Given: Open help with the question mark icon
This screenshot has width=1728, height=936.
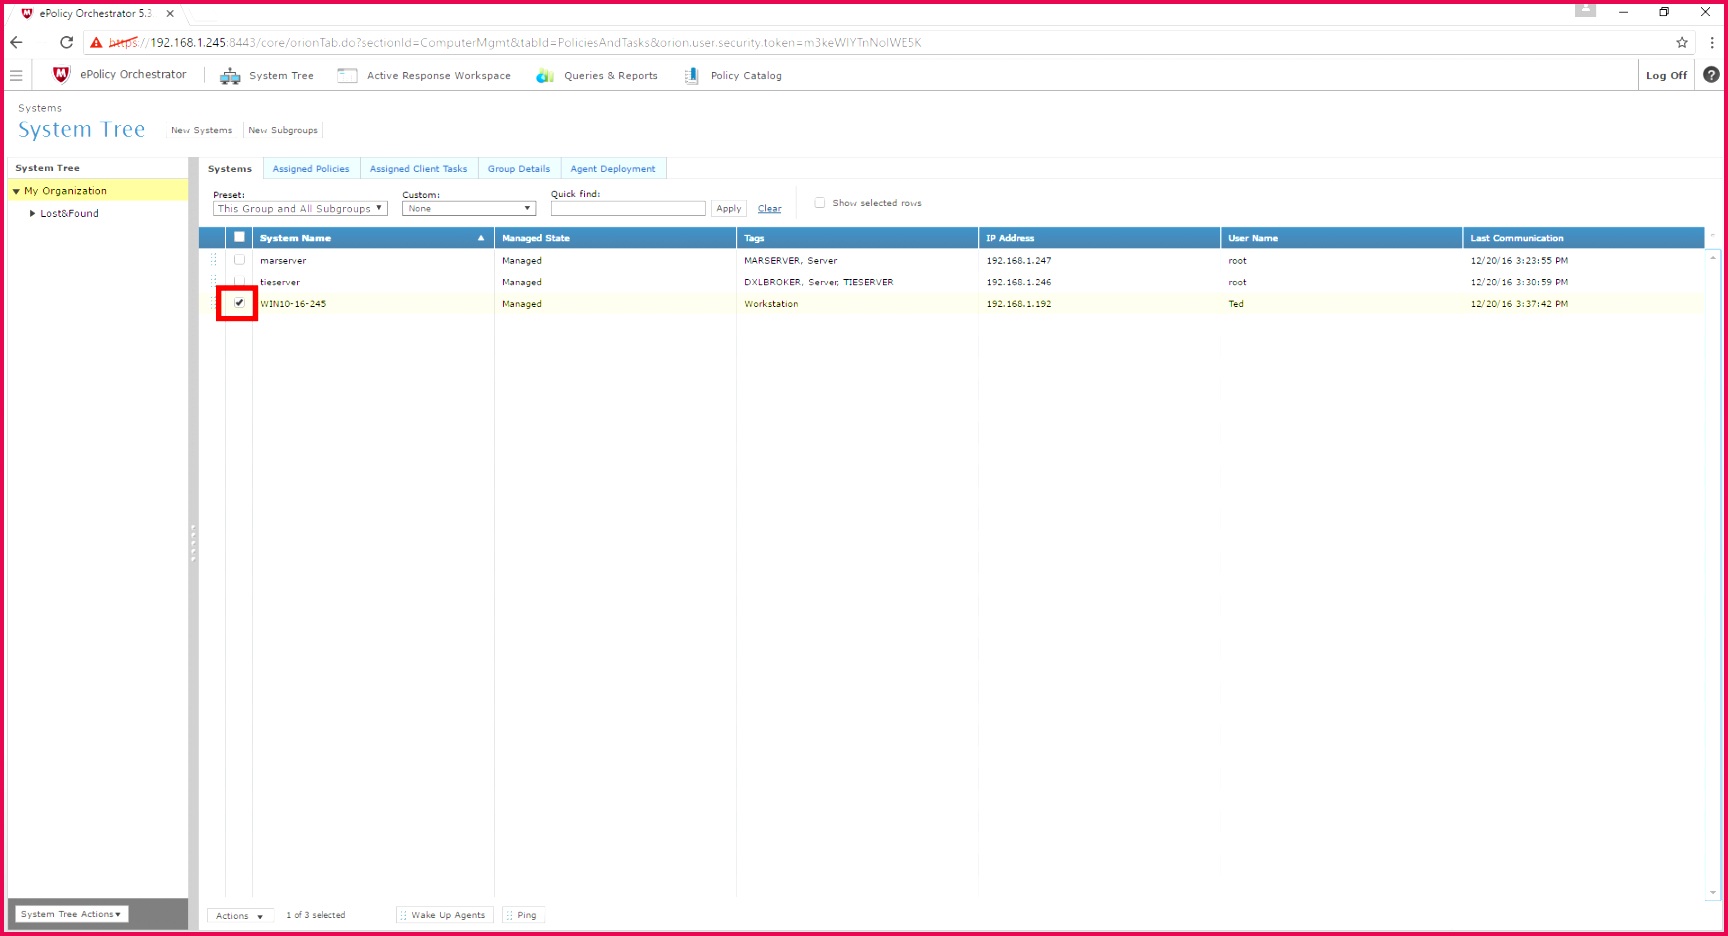Looking at the screenshot, I should (1711, 75).
